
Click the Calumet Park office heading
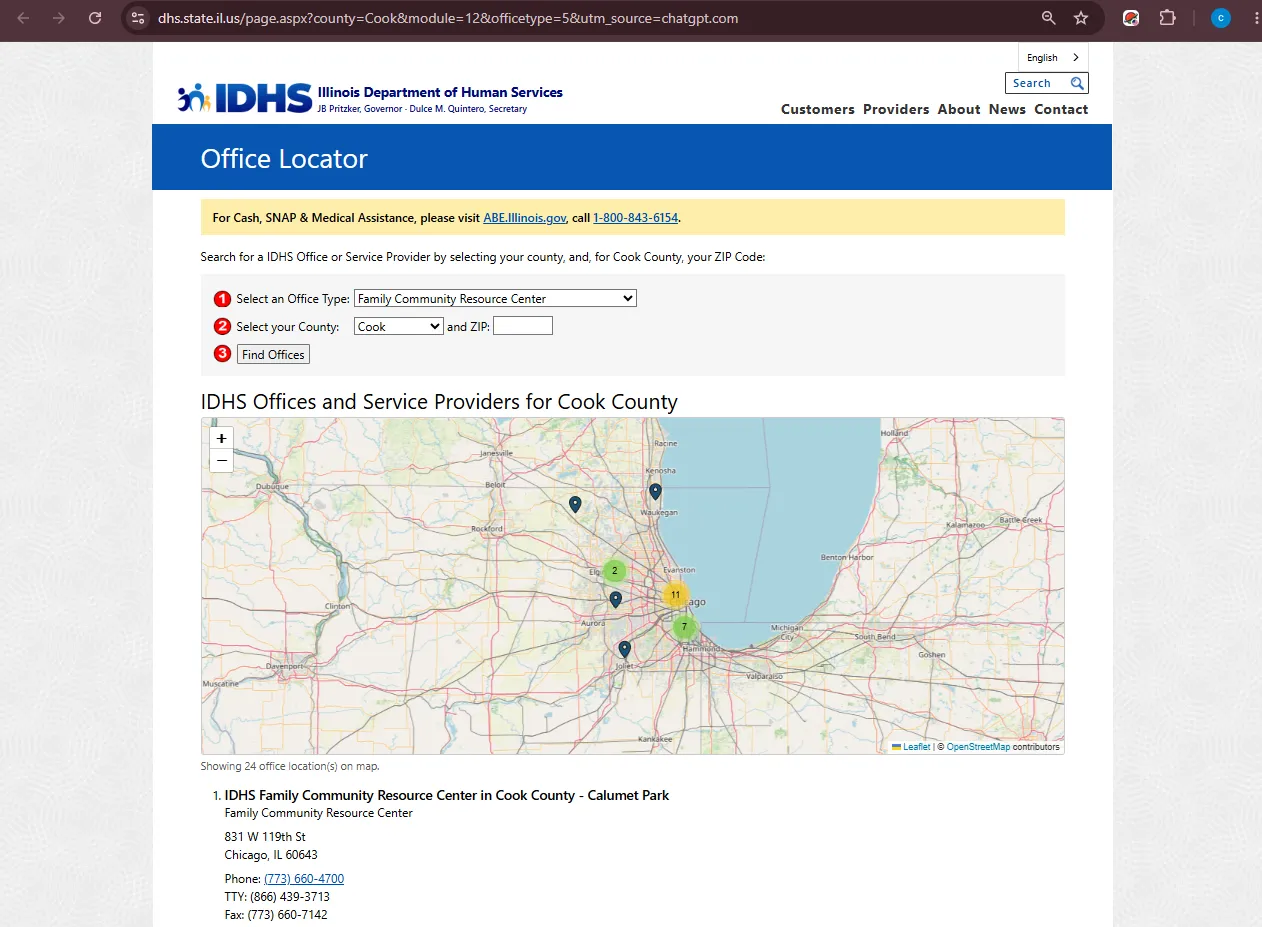pyautogui.click(x=447, y=795)
